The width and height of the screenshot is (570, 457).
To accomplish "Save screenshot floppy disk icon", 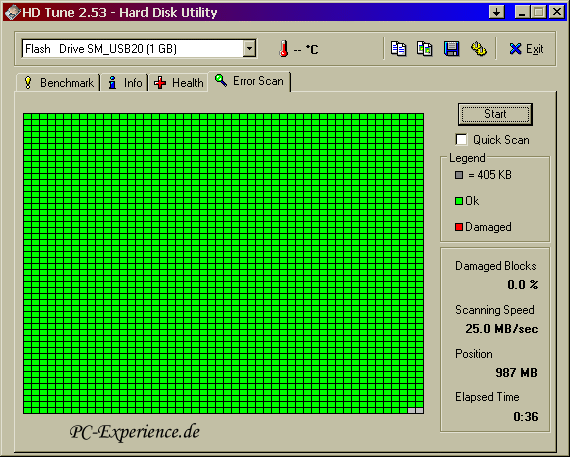I will 451,49.
